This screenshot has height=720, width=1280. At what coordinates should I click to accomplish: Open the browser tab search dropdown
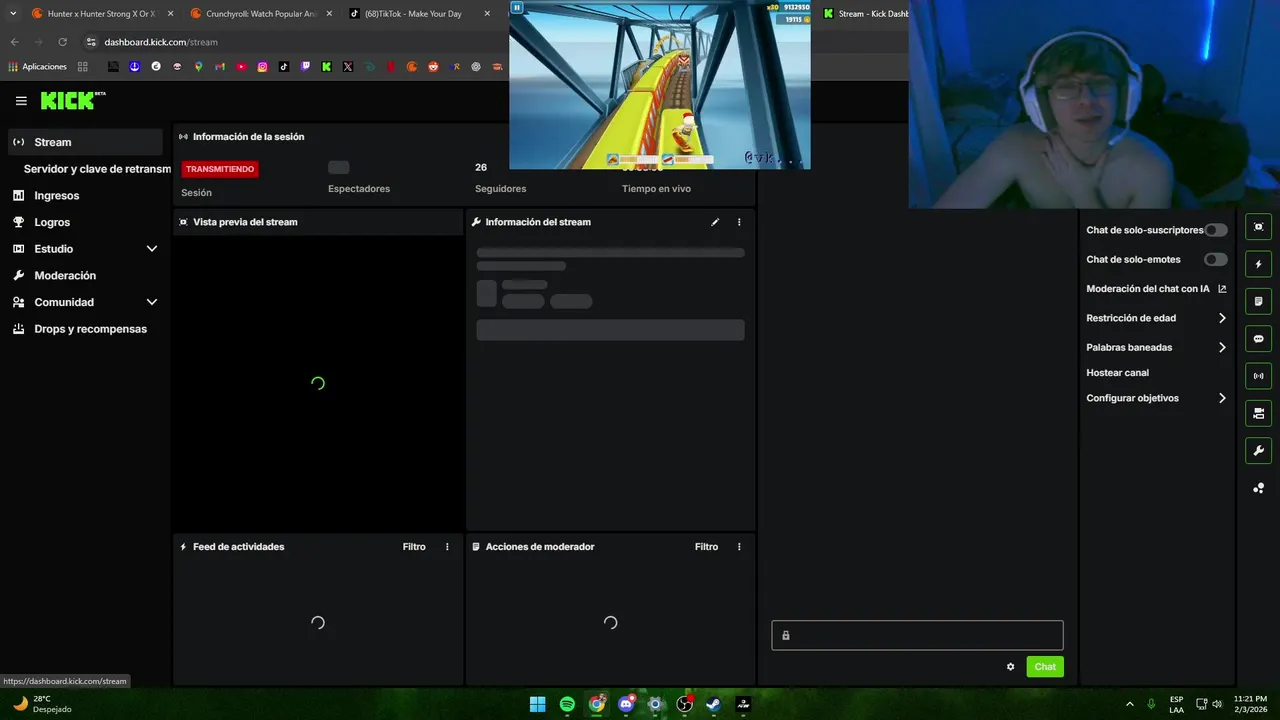click(x=13, y=14)
